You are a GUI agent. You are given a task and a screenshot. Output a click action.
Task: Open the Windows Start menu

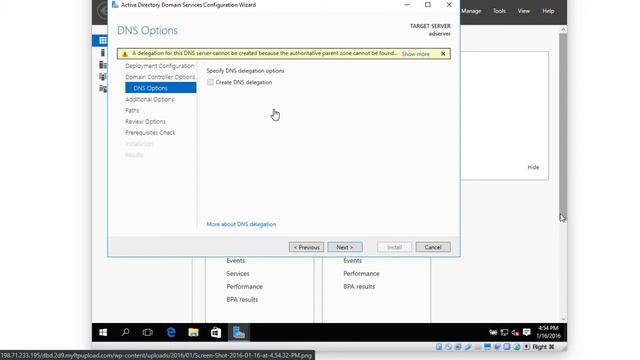[x=103, y=333]
